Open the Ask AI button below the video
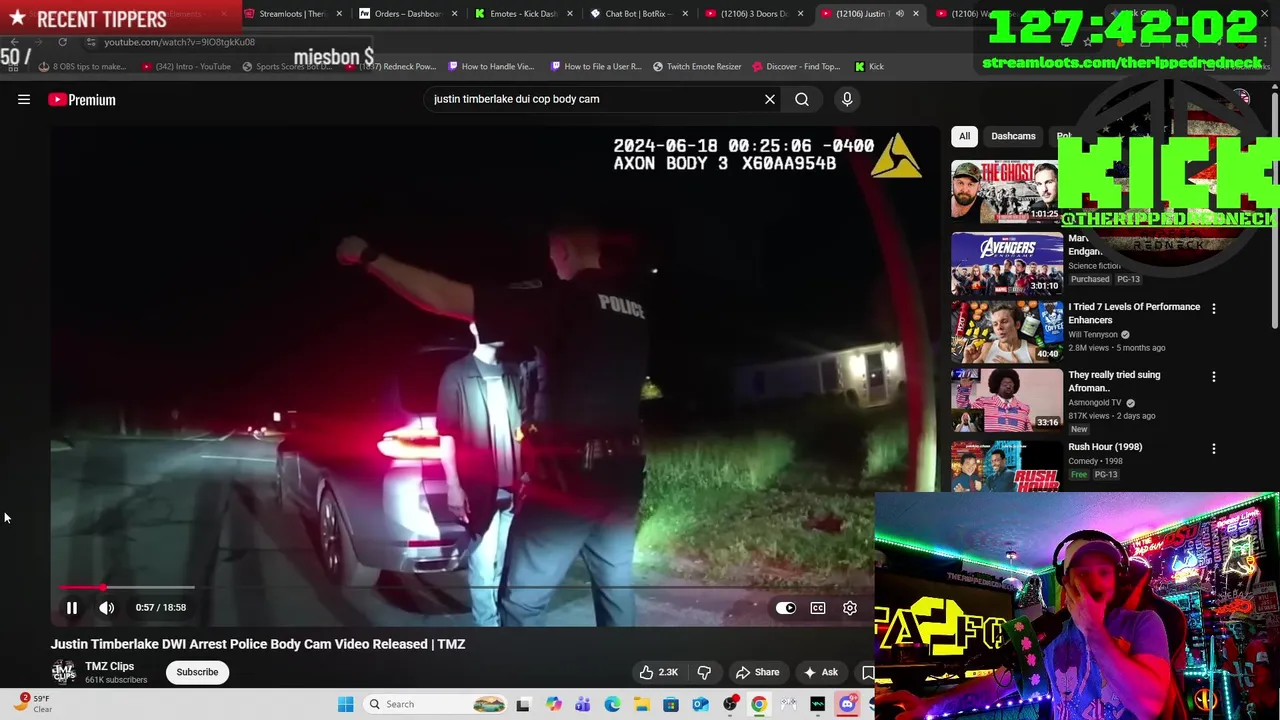Image resolution: width=1280 pixels, height=720 pixels. pos(820,672)
